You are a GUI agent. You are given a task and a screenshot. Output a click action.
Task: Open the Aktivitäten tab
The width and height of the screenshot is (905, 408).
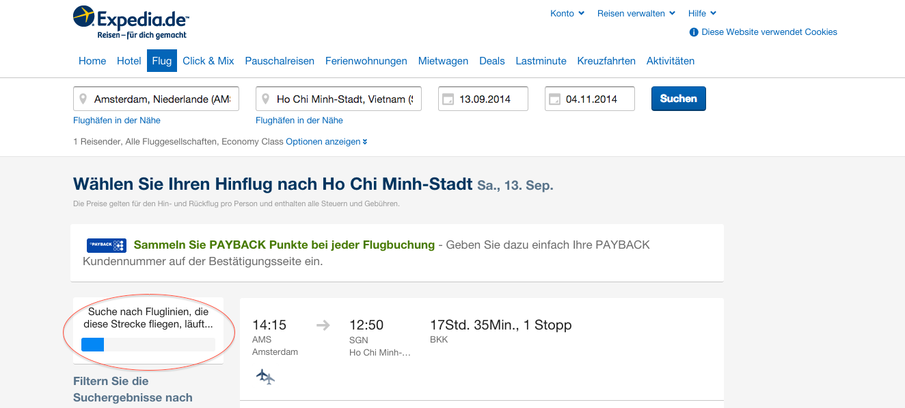click(670, 61)
